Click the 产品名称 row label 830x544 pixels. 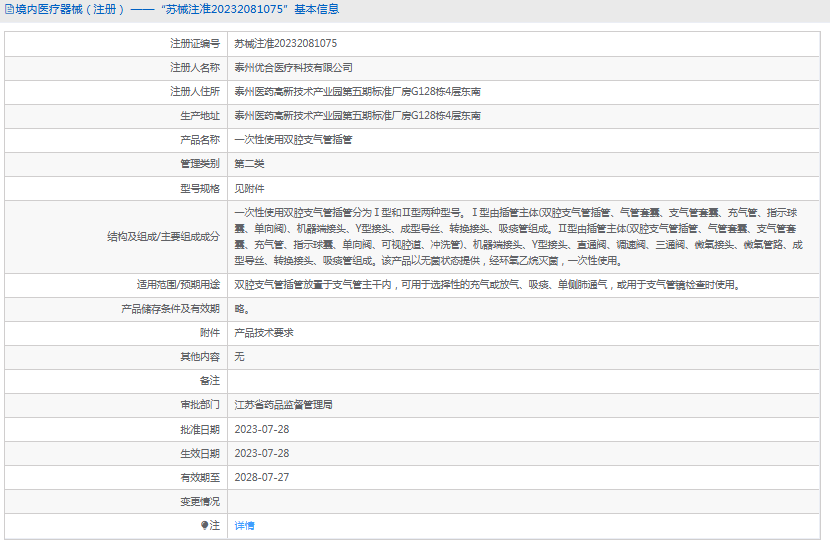[200, 140]
